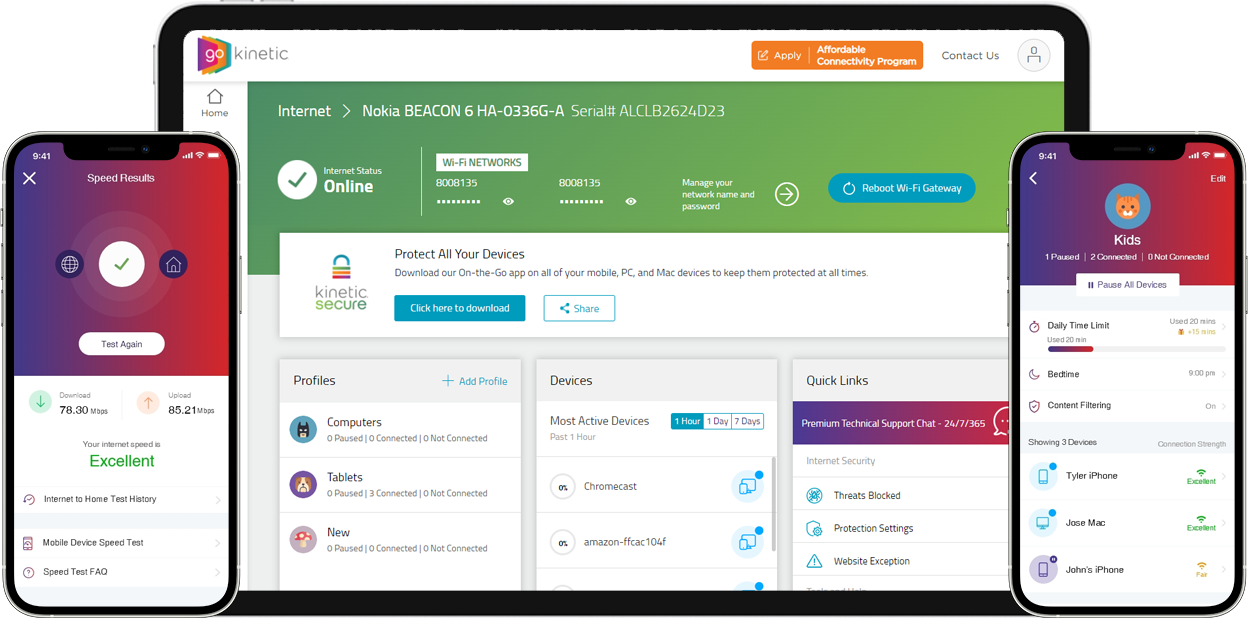Click the Home icon in sidebar

click(x=214, y=98)
